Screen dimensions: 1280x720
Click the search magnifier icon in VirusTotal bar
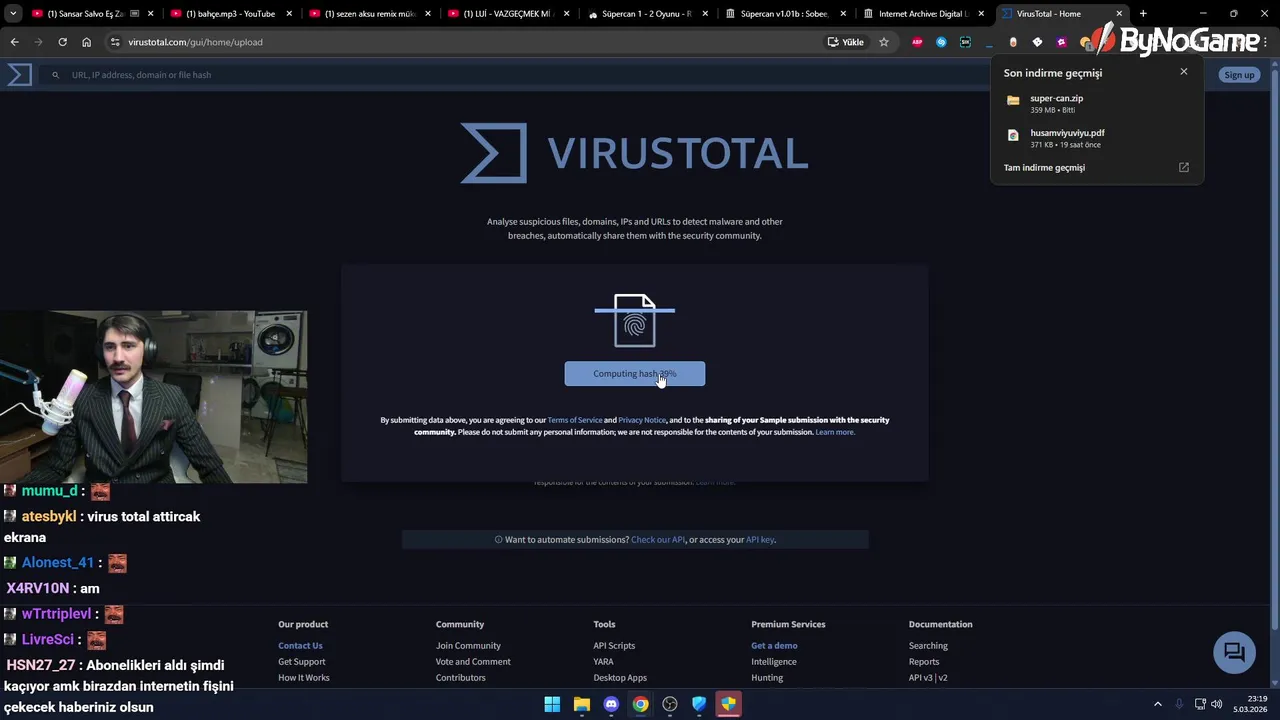click(56, 75)
